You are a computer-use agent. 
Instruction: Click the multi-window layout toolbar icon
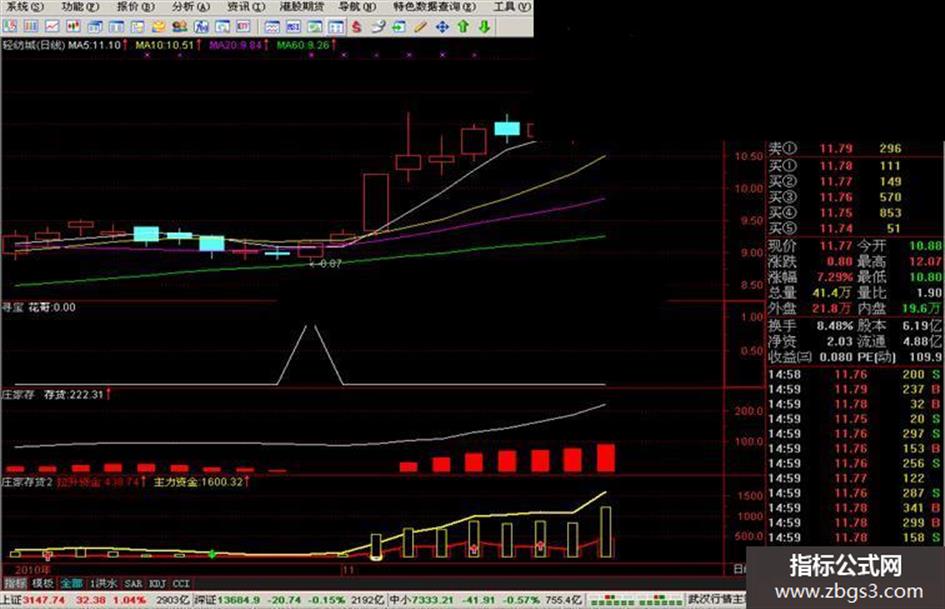[x=95, y=27]
